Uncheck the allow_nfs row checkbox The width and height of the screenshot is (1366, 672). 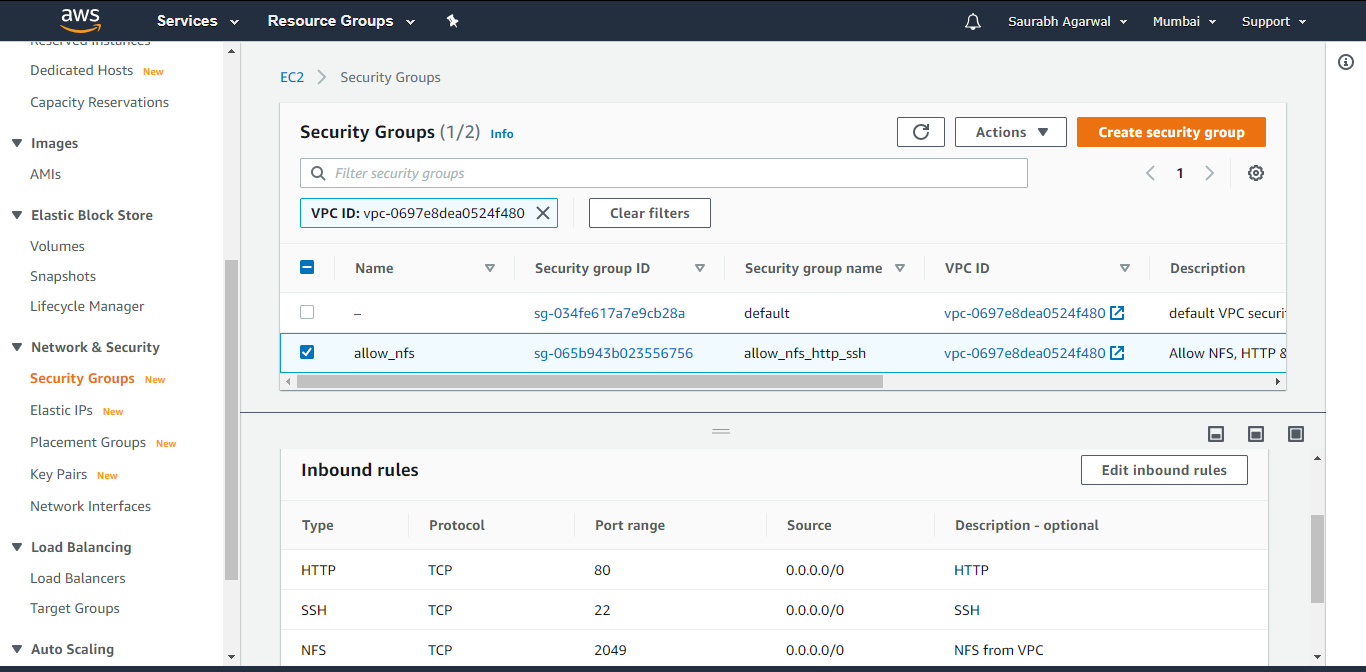click(x=307, y=352)
